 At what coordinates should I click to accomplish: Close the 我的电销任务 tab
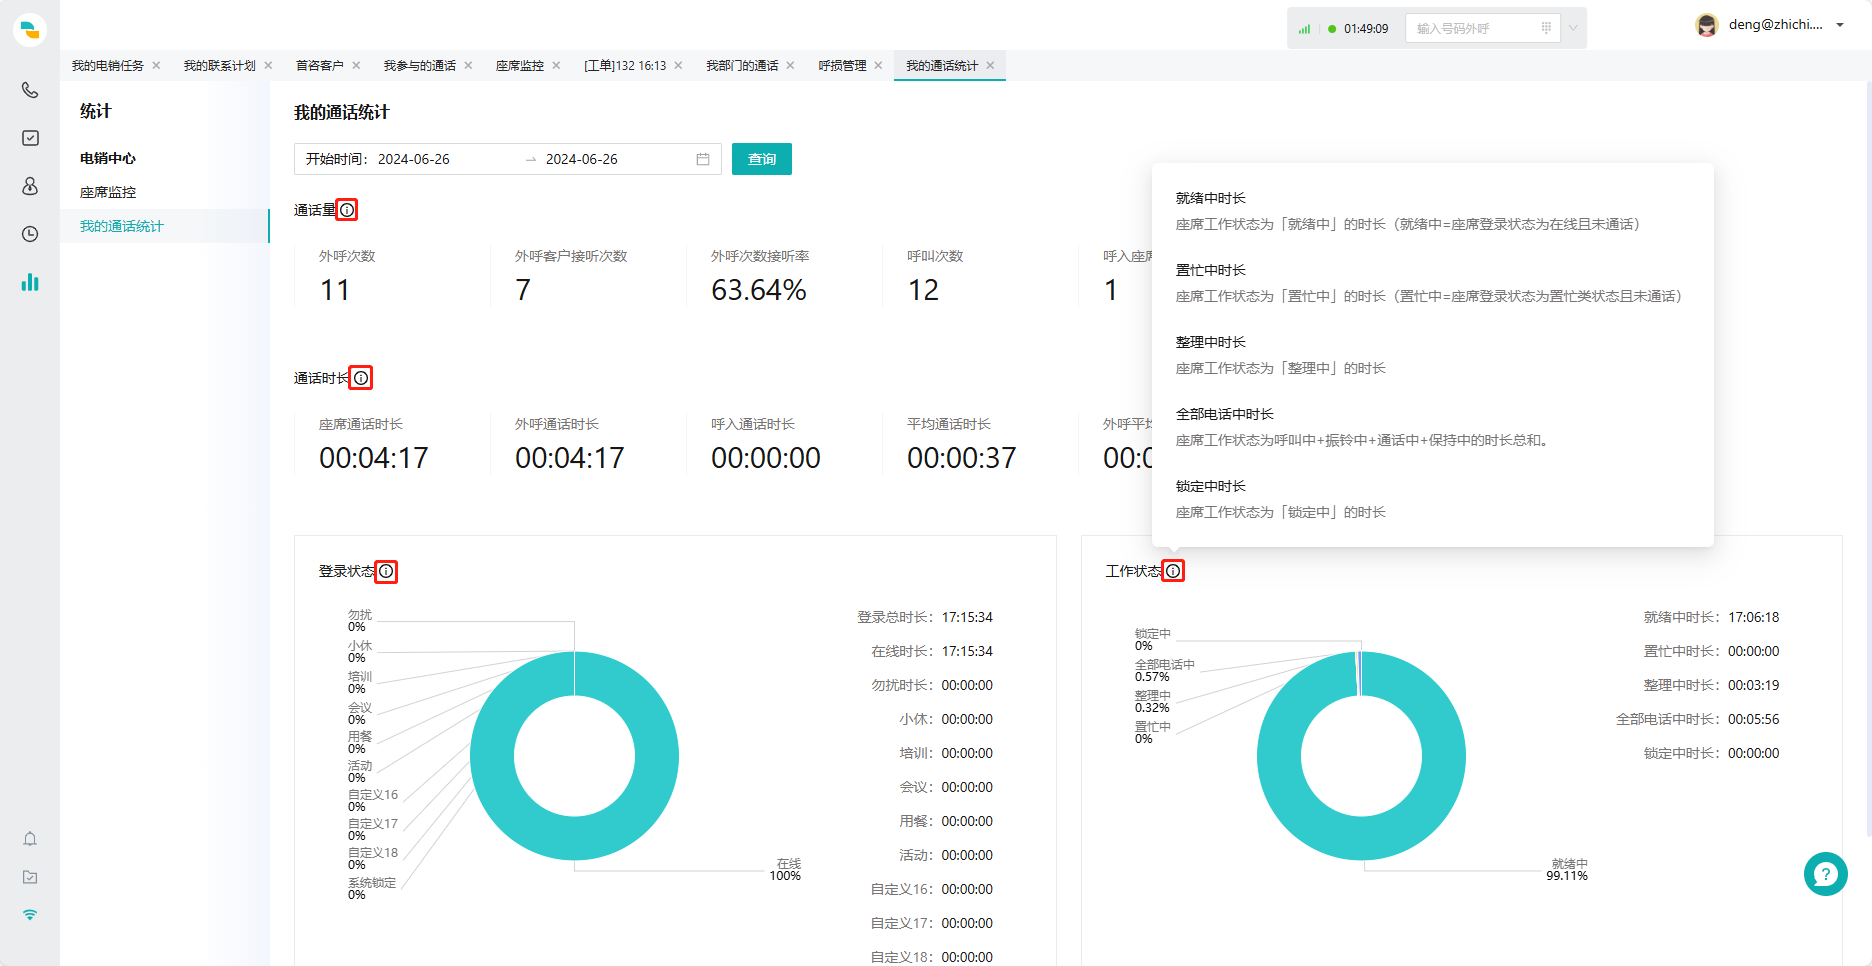[156, 65]
